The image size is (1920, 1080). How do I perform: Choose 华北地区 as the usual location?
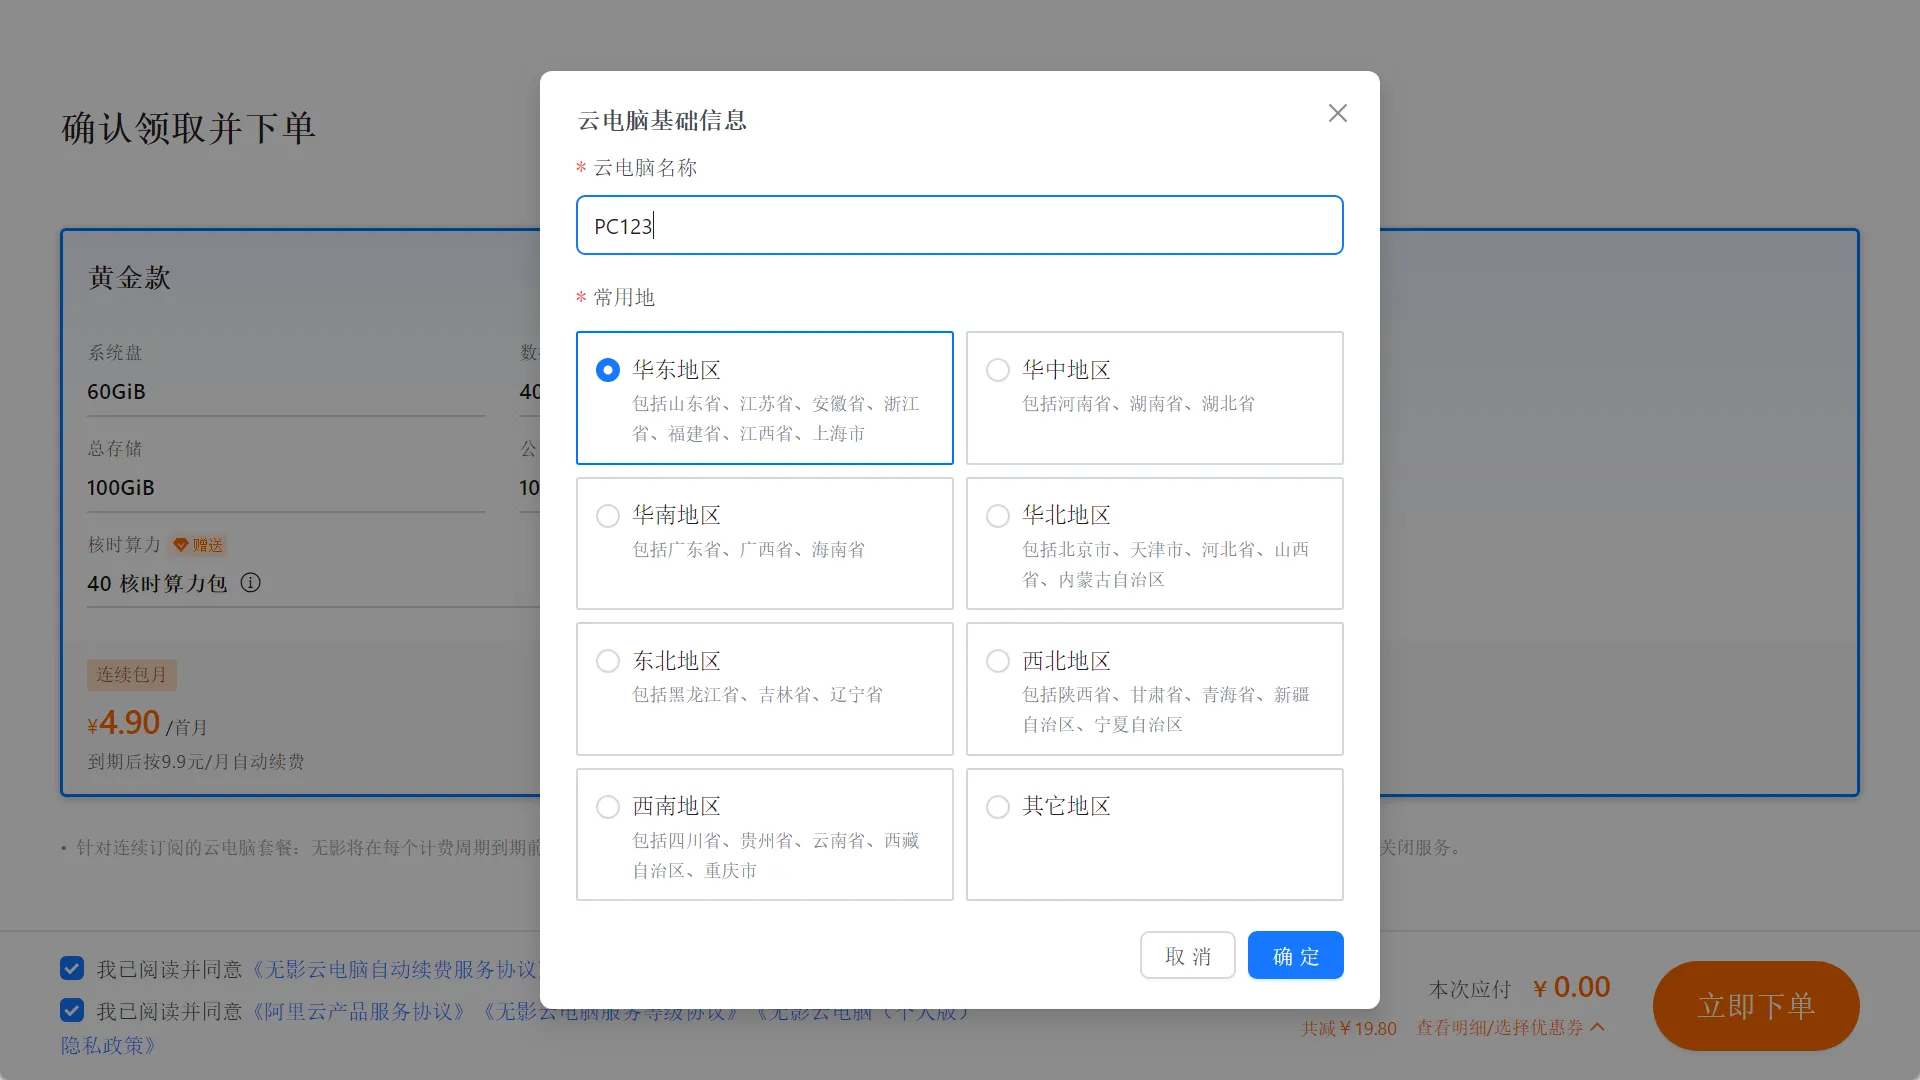998,516
